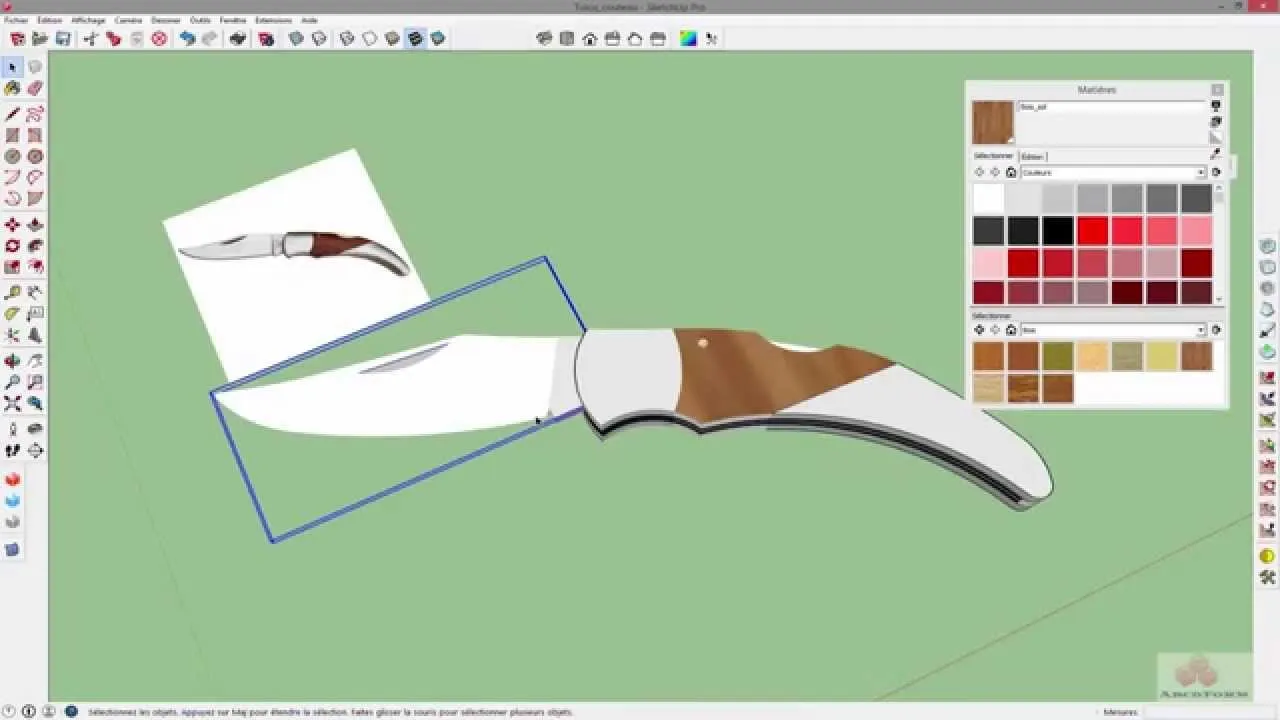Open the Caméra menu
The image size is (1280, 720).
(129, 20)
